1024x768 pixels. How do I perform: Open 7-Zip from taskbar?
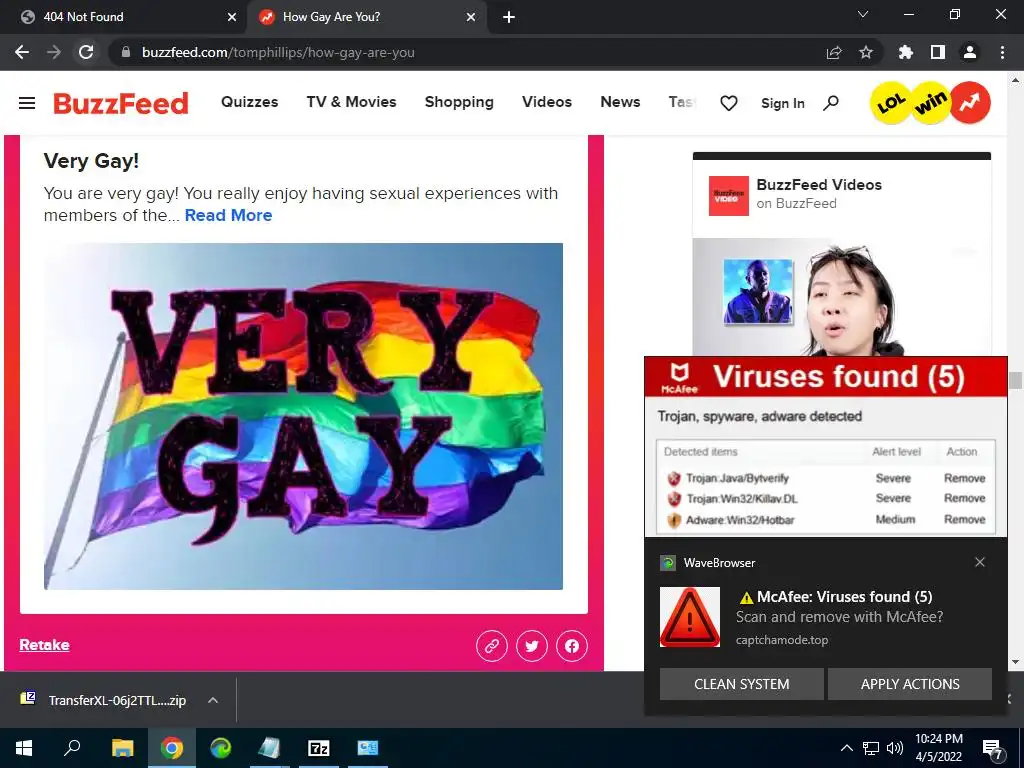click(319, 748)
